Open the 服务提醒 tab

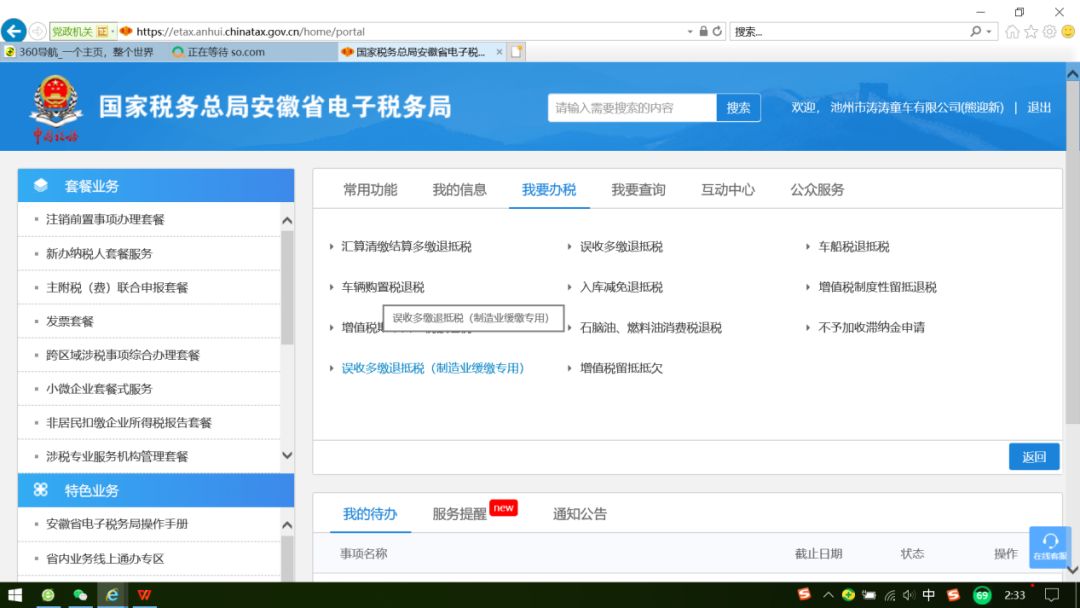point(459,514)
